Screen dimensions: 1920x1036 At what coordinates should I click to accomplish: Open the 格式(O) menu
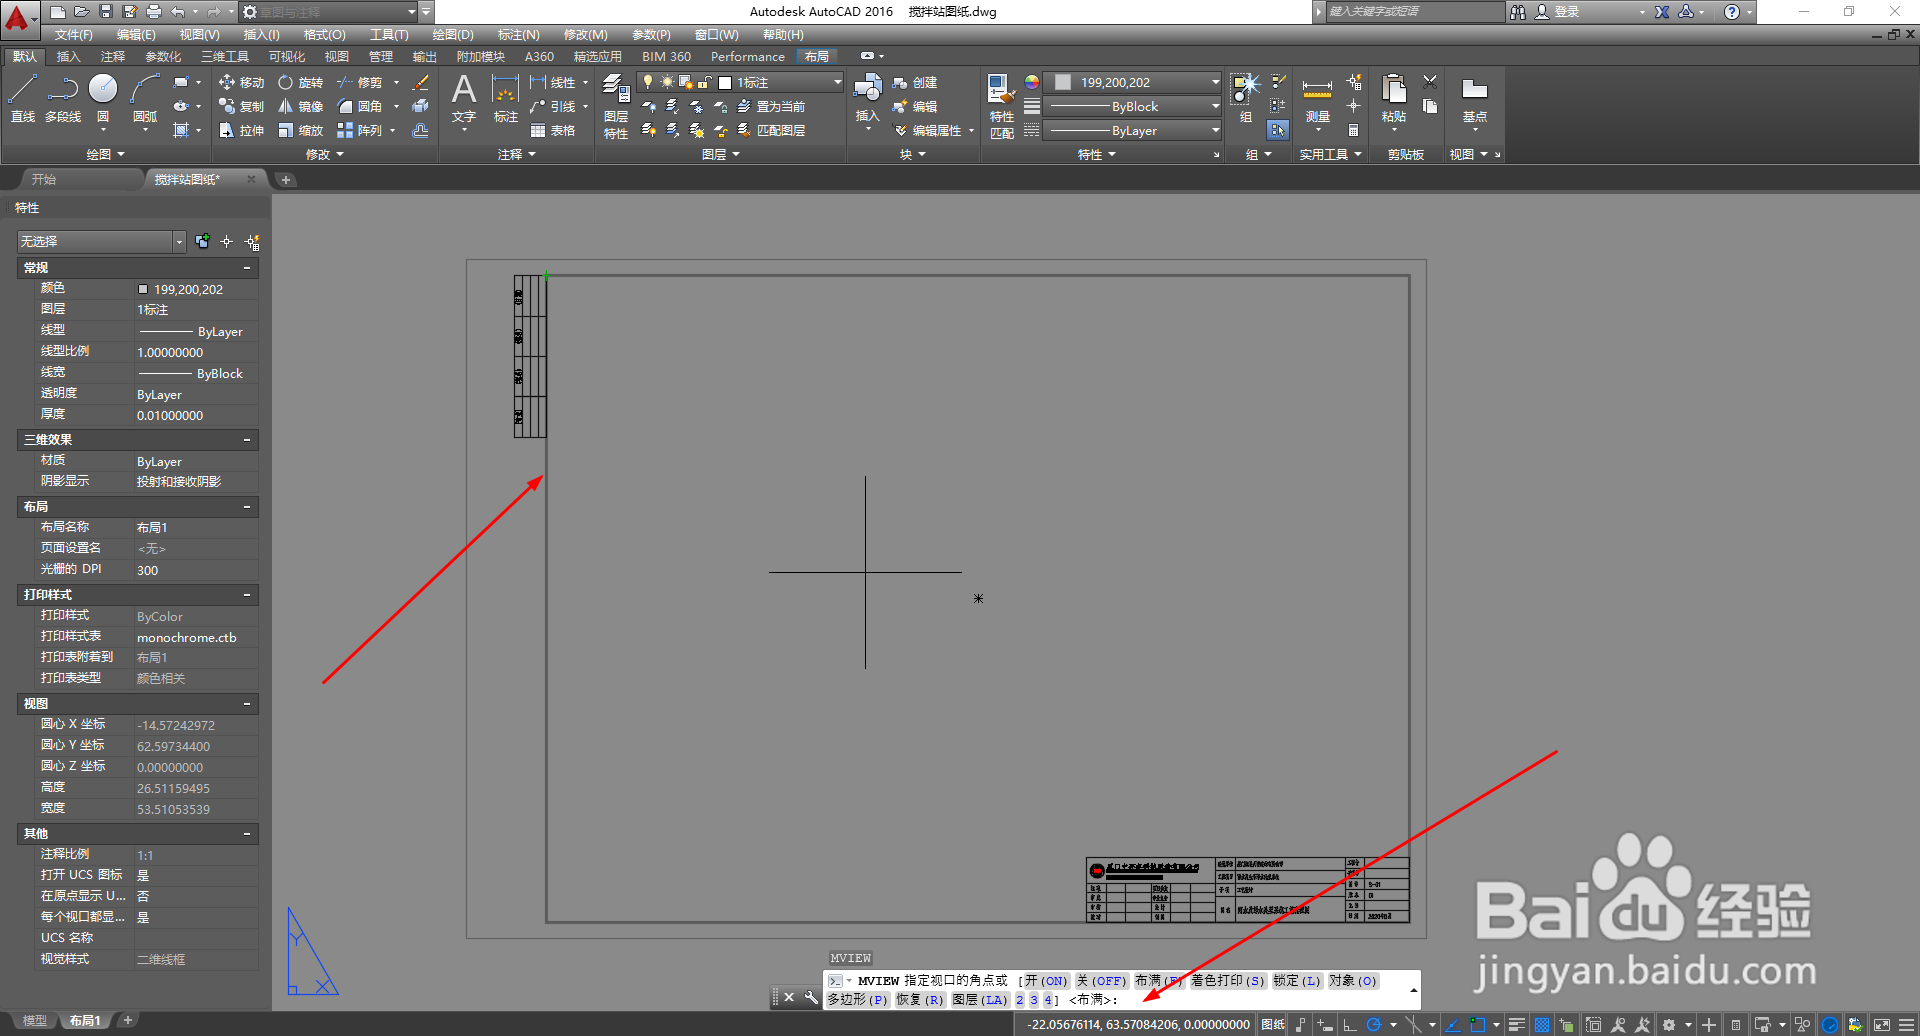pyautogui.click(x=325, y=35)
